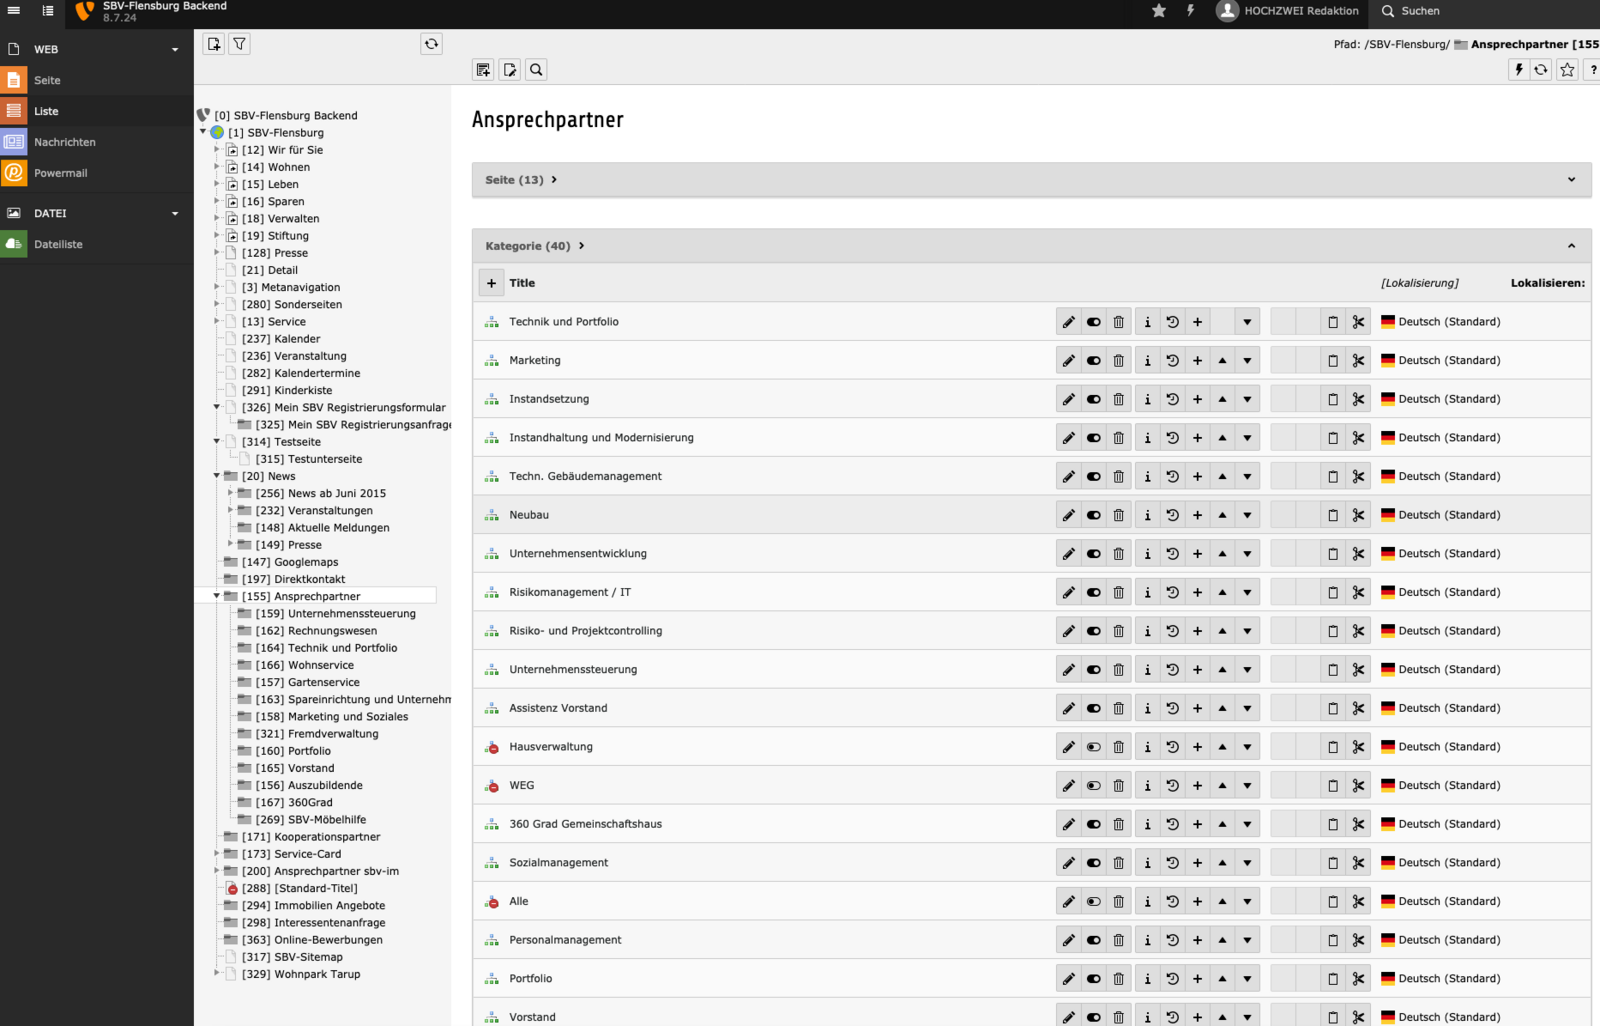Hide the Technik und Portfolio record
The image size is (1600, 1026).
coord(1093,322)
